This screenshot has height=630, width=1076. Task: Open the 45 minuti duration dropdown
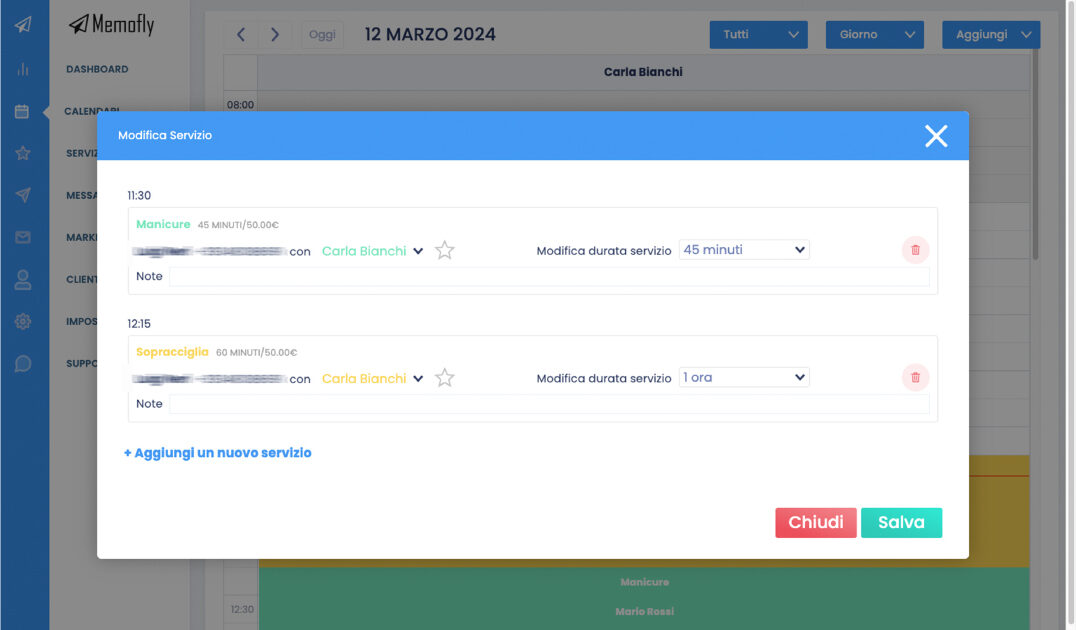743,250
